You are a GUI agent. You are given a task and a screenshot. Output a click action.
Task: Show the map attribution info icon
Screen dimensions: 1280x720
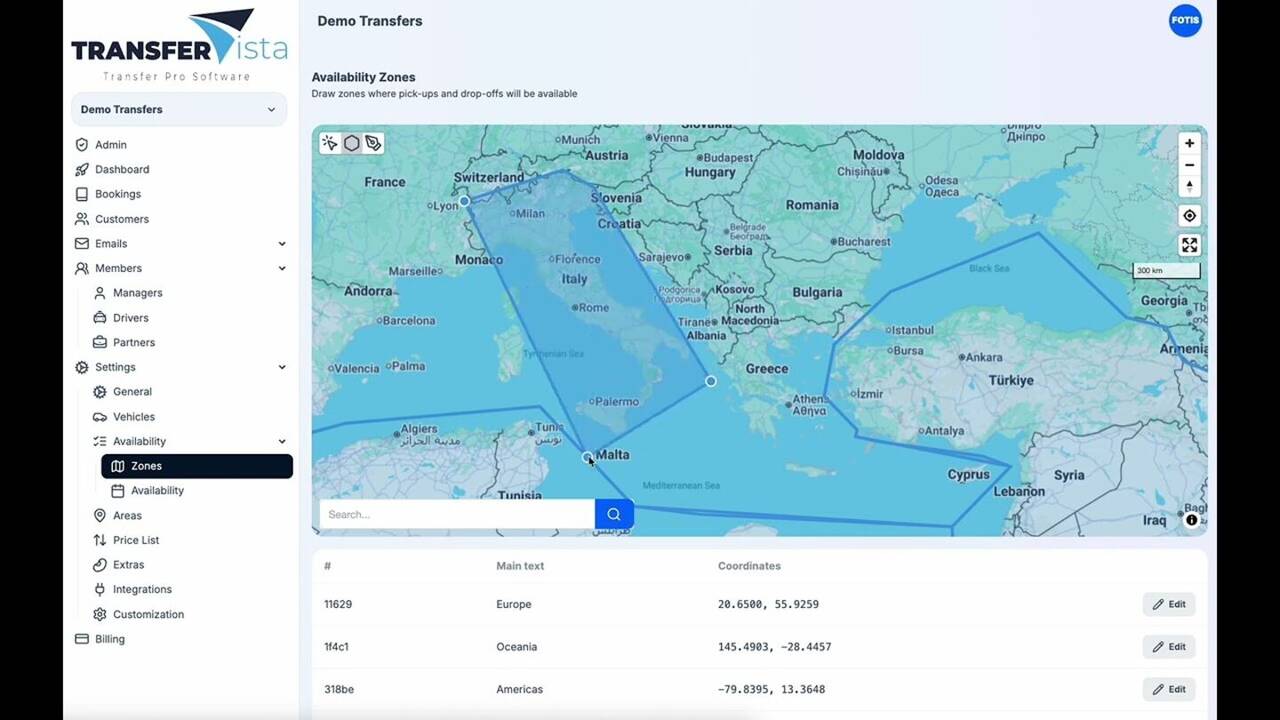pos(1191,520)
